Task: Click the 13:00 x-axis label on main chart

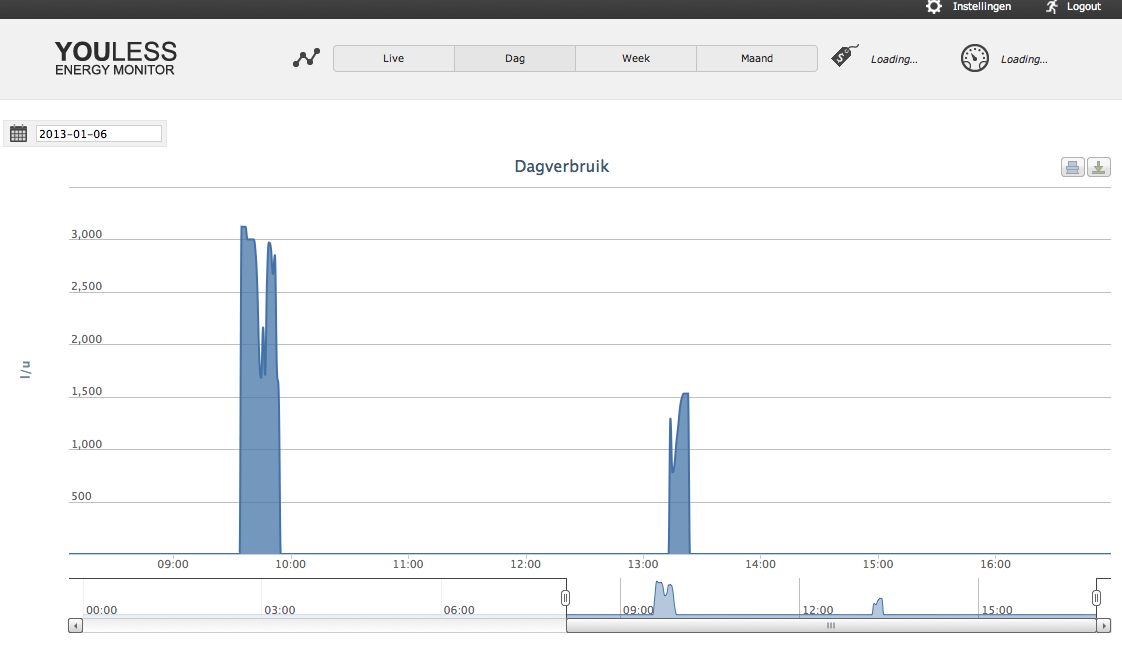Action: (643, 564)
